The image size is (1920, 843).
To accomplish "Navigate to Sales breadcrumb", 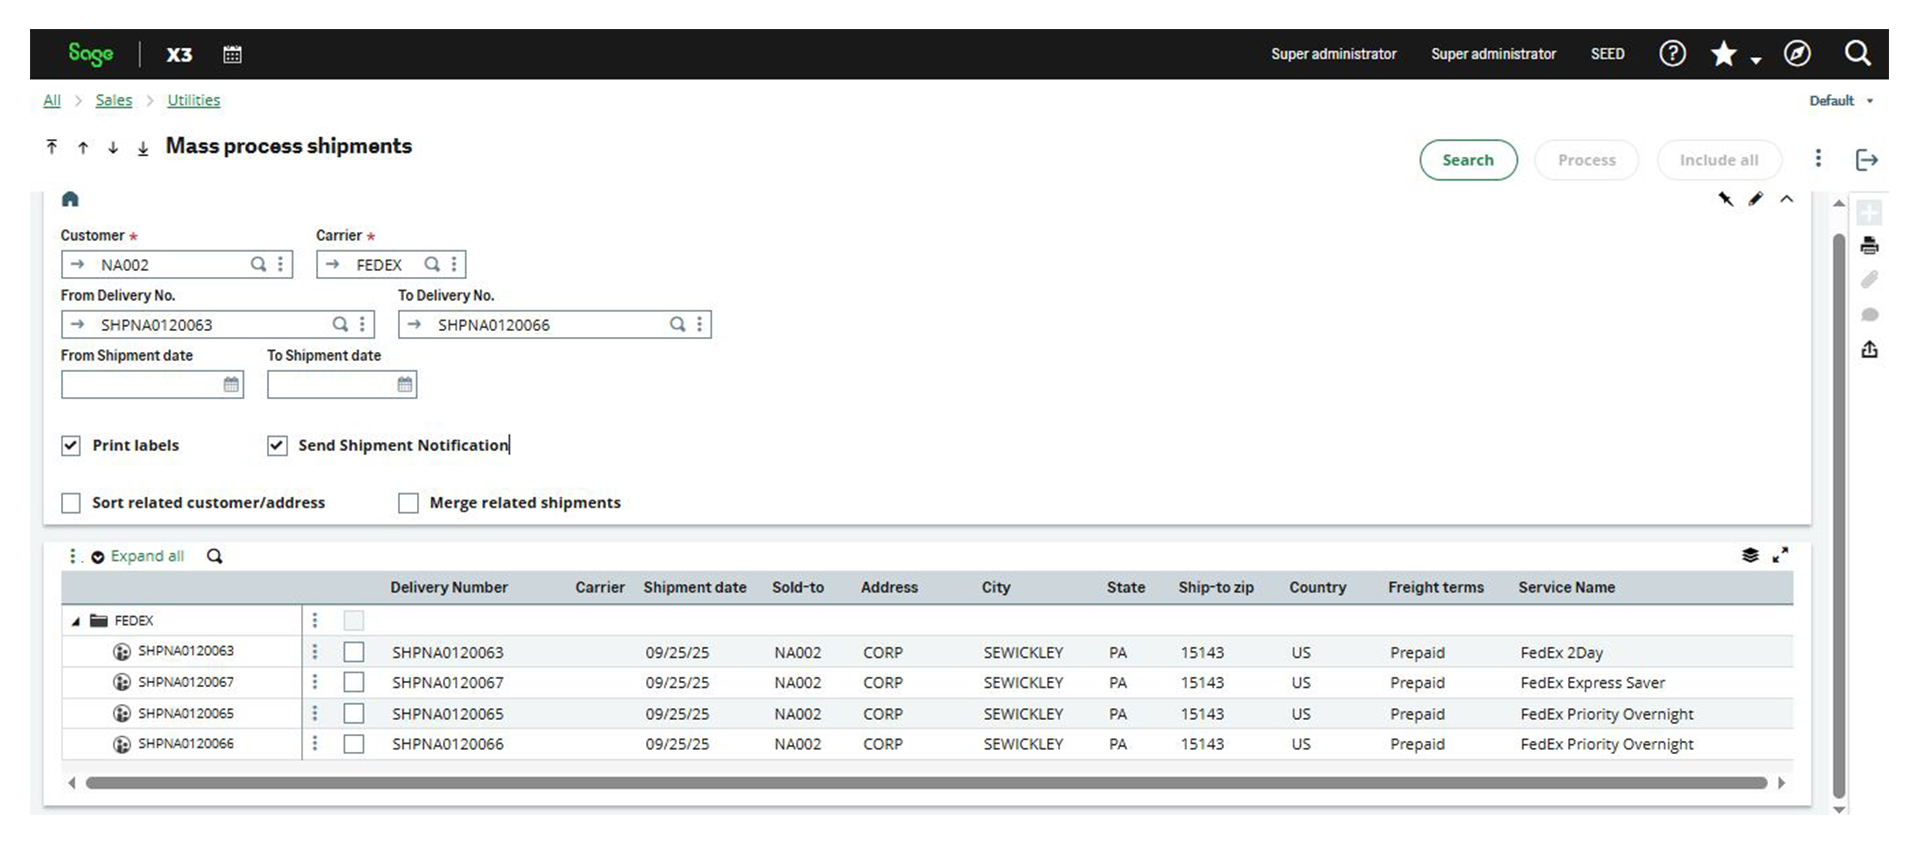I will tap(113, 100).
